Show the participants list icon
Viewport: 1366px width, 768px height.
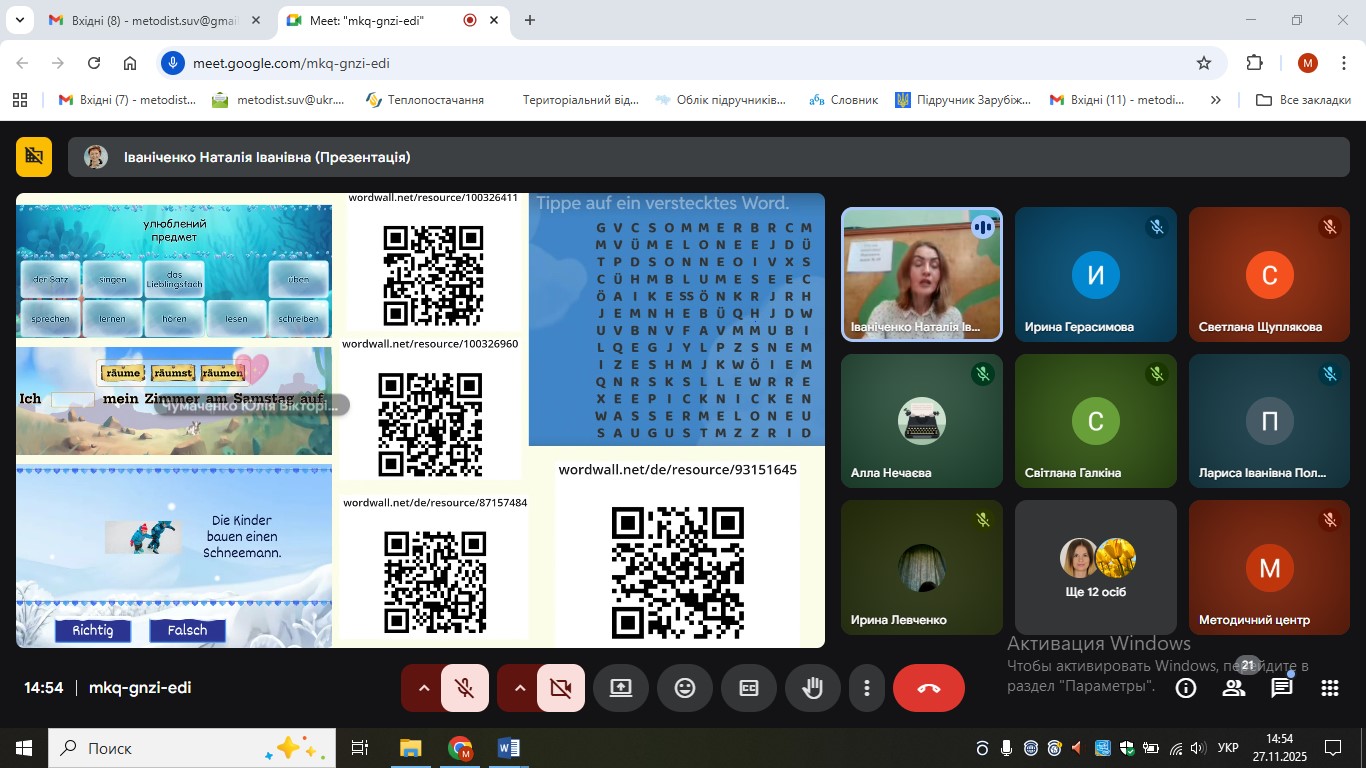pos(1234,688)
